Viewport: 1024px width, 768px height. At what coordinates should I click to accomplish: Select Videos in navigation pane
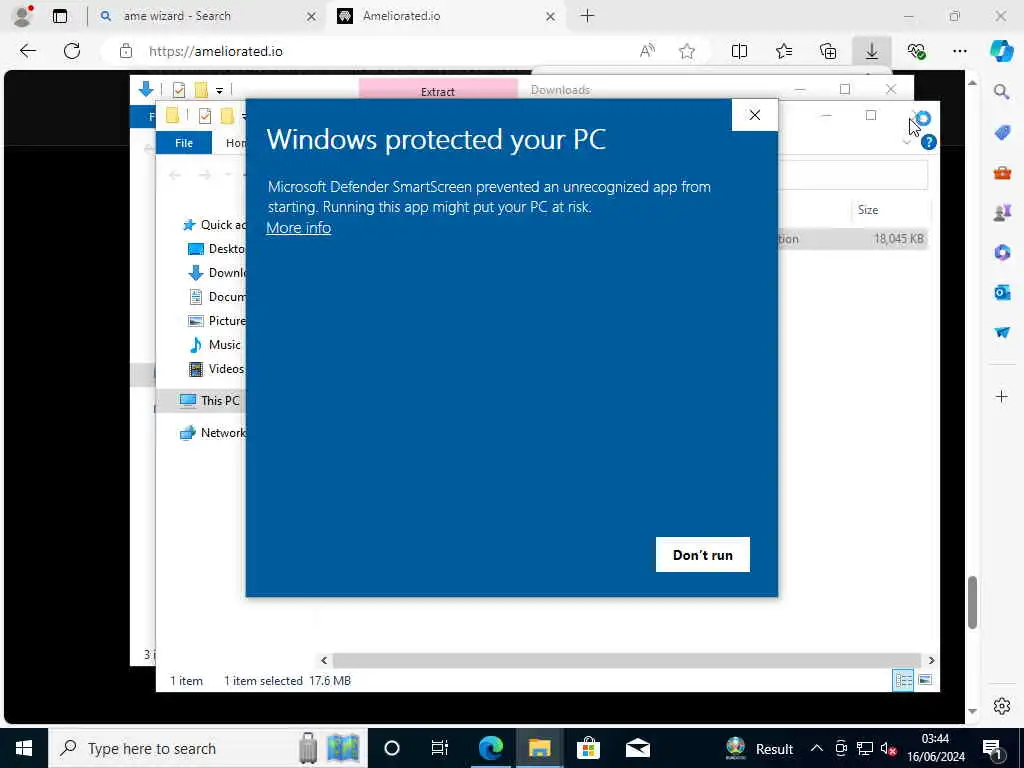[x=216, y=369]
